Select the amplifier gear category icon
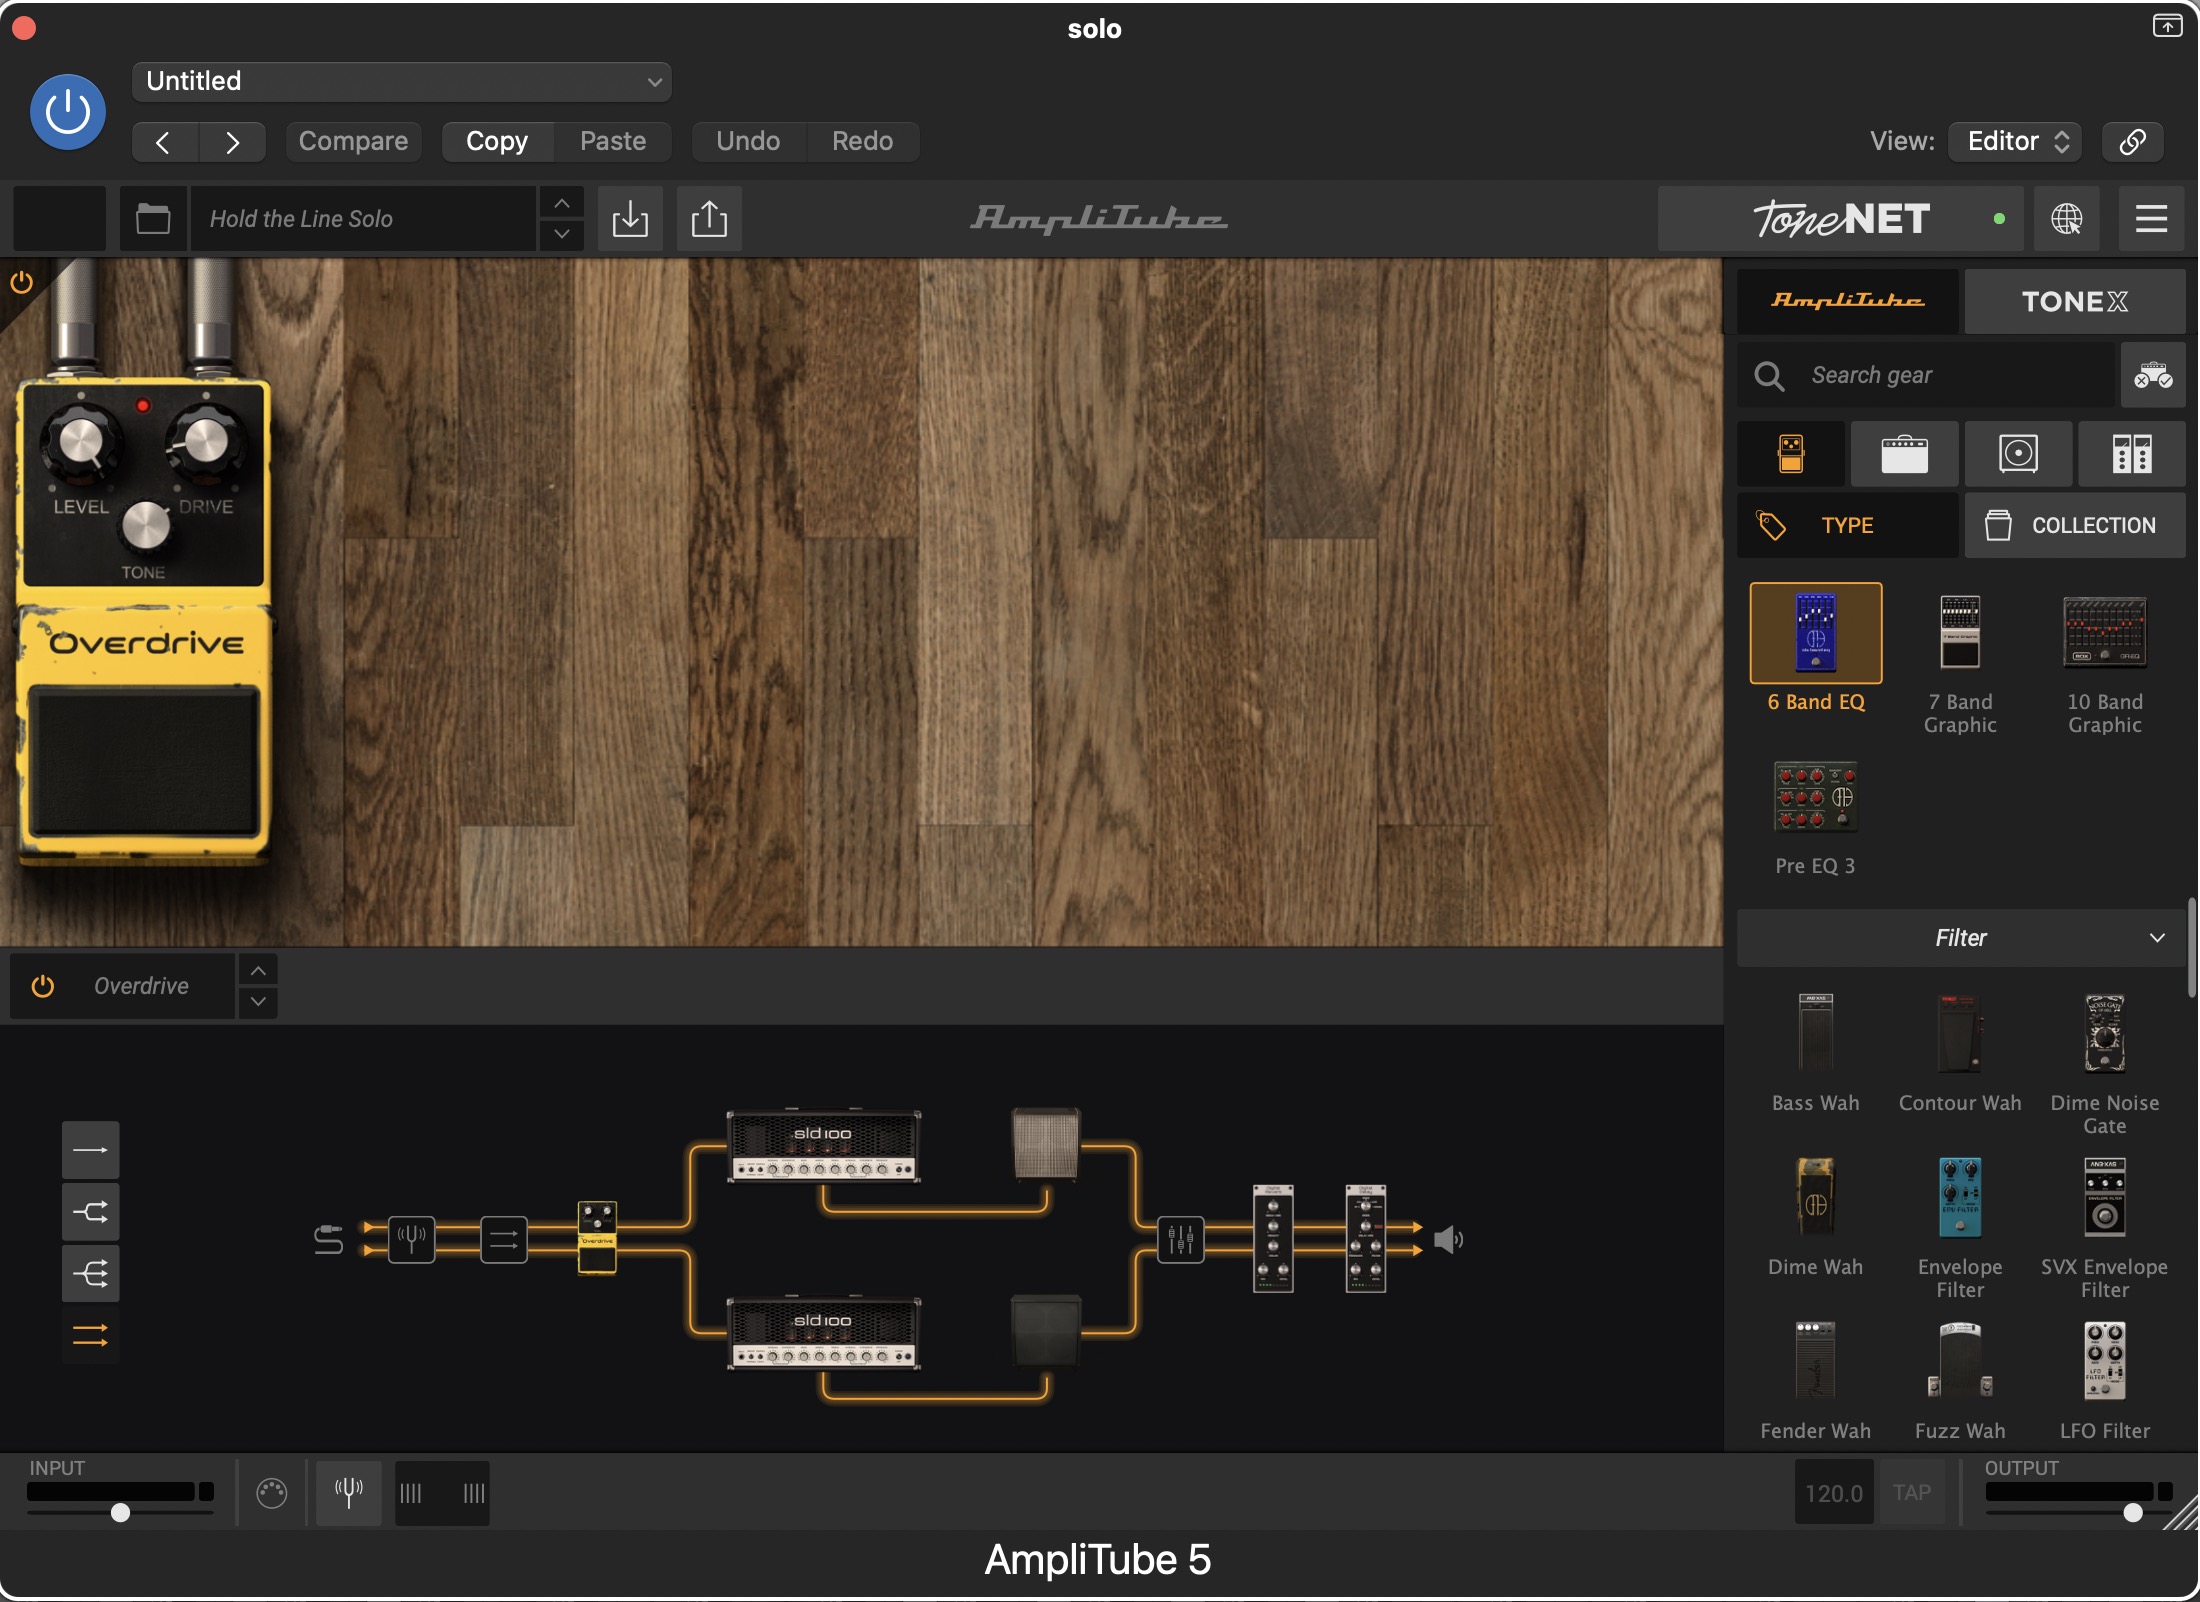The width and height of the screenshot is (2200, 1602). coord(1904,454)
